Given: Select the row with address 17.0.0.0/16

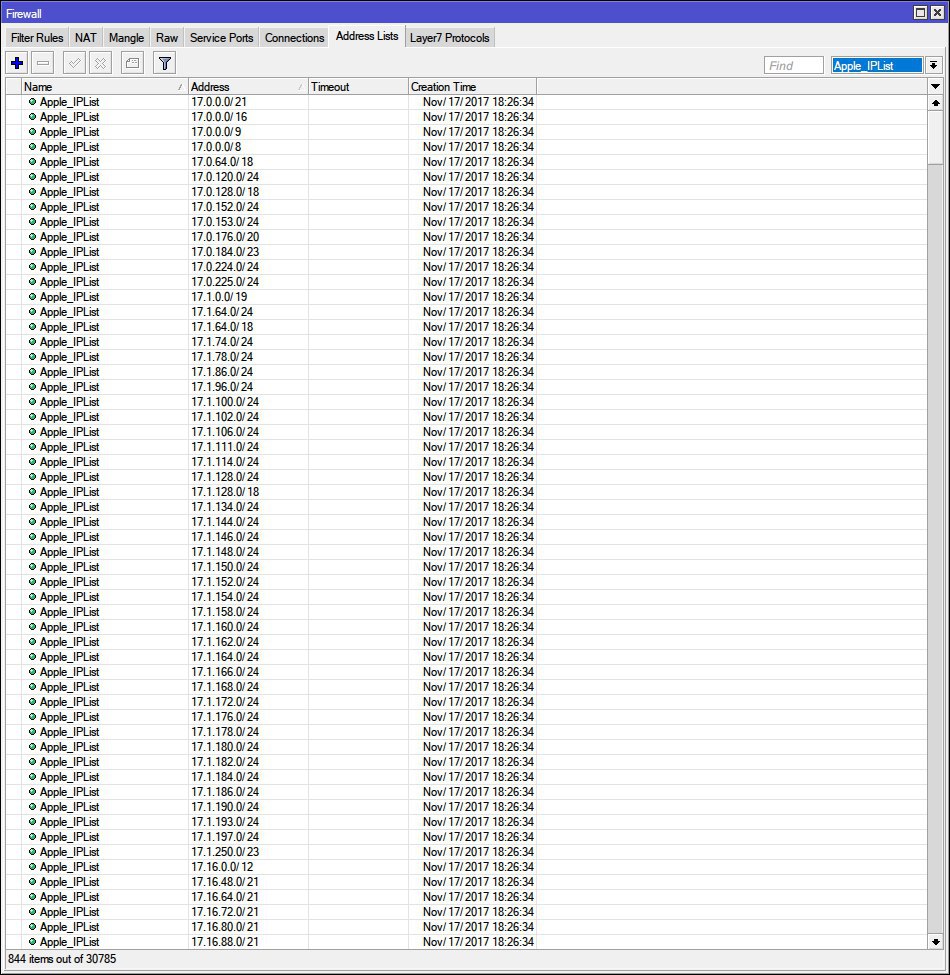Looking at the screenshot, I should pos(466,116).
